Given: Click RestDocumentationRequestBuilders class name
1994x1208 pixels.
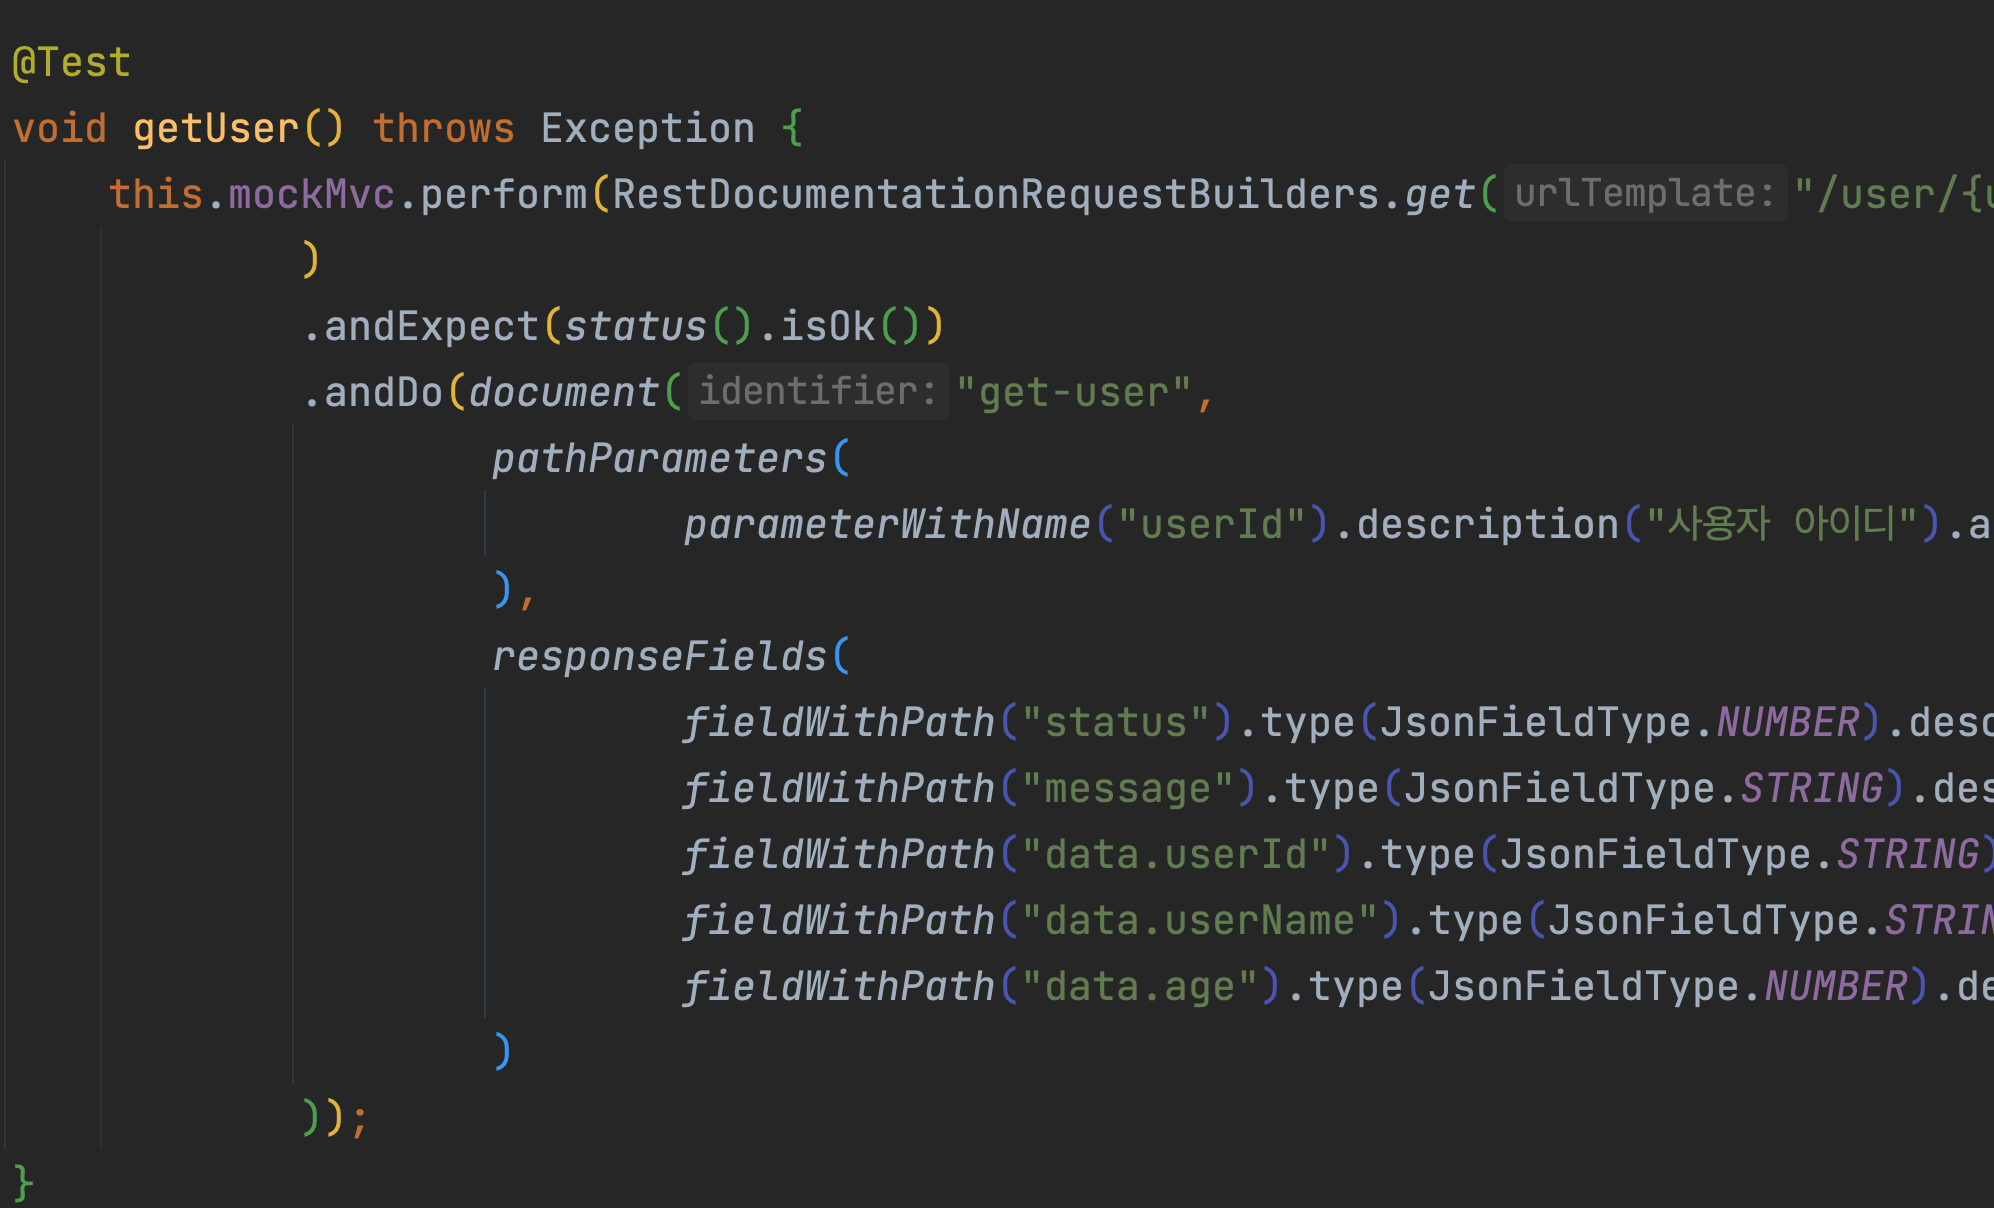Looking at the screenshot, I should 995,194.
